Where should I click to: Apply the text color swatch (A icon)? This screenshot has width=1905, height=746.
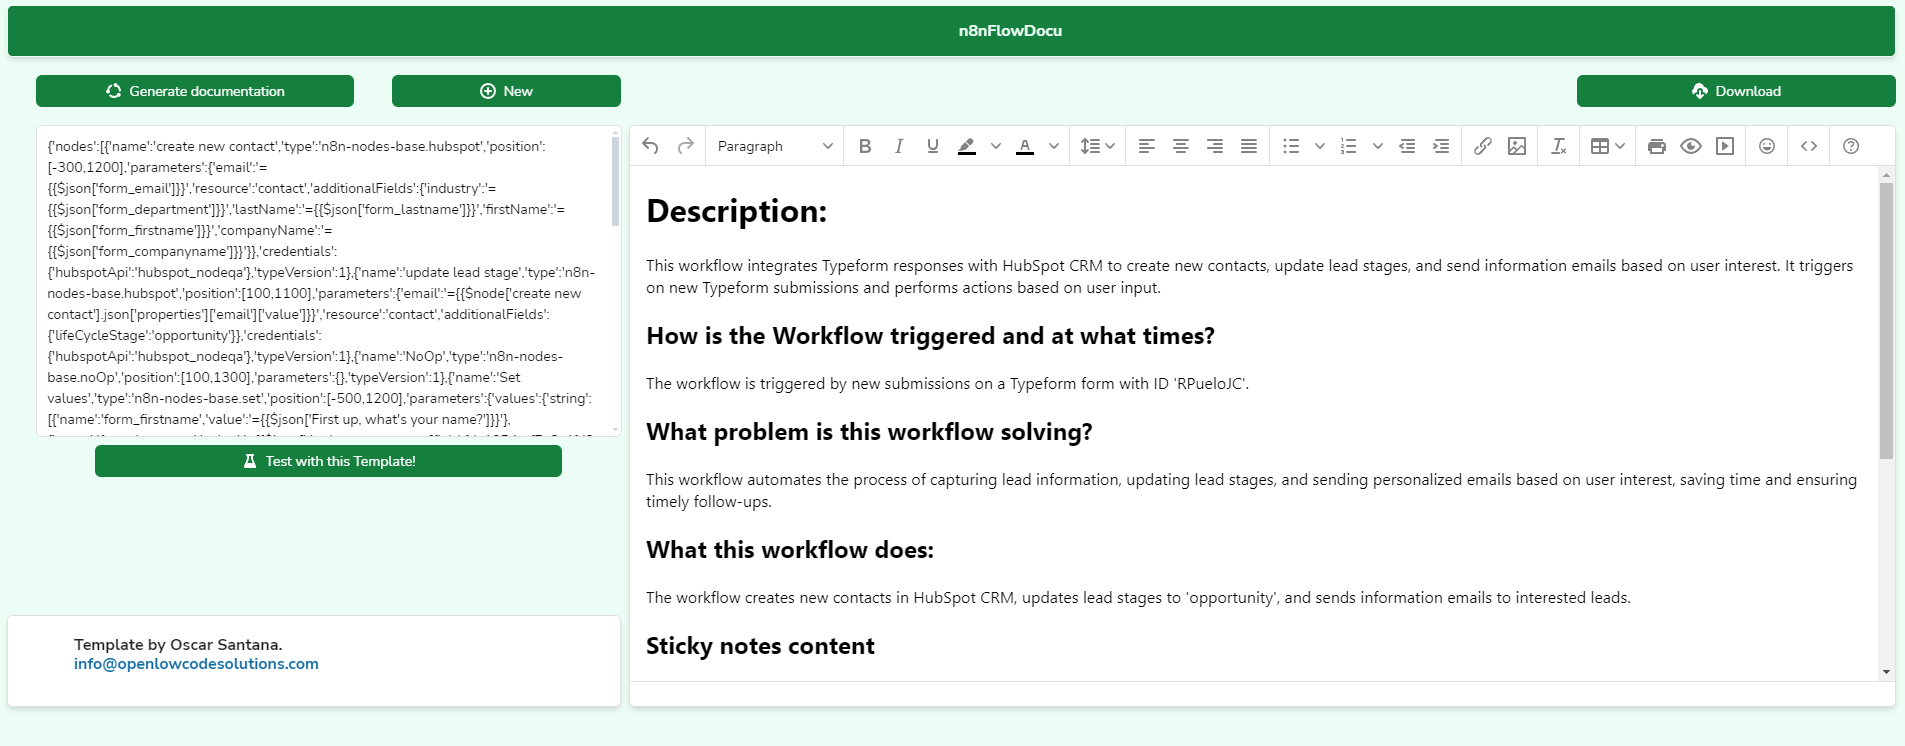tap(1025, 146)
